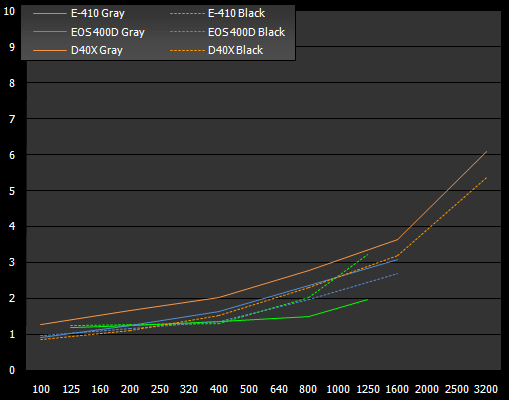Click the 400 ISO axis label

(x=219, y=389)
